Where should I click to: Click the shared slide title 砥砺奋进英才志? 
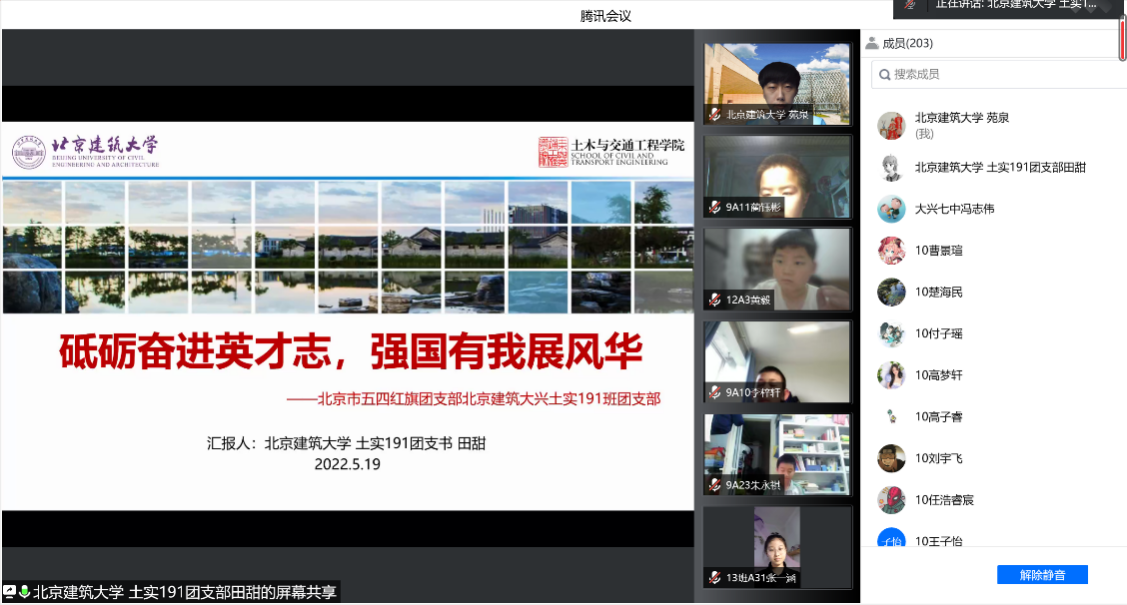[x=350, y=352]
